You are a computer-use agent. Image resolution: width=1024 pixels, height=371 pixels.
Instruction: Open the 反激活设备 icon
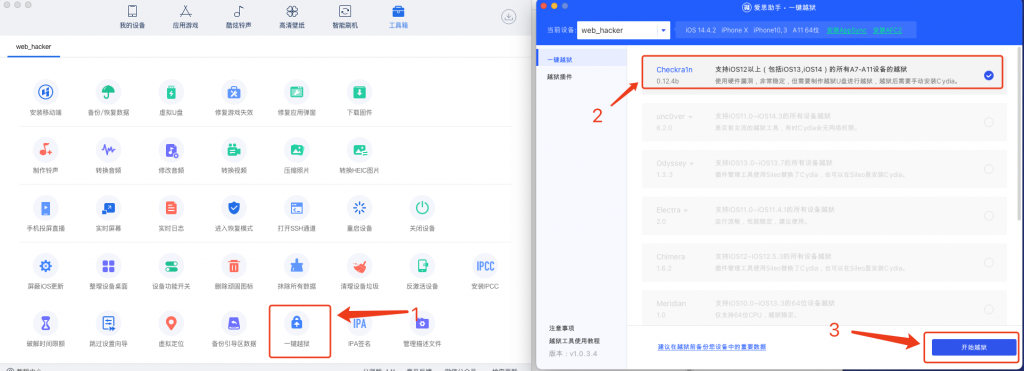click(422, 266)
